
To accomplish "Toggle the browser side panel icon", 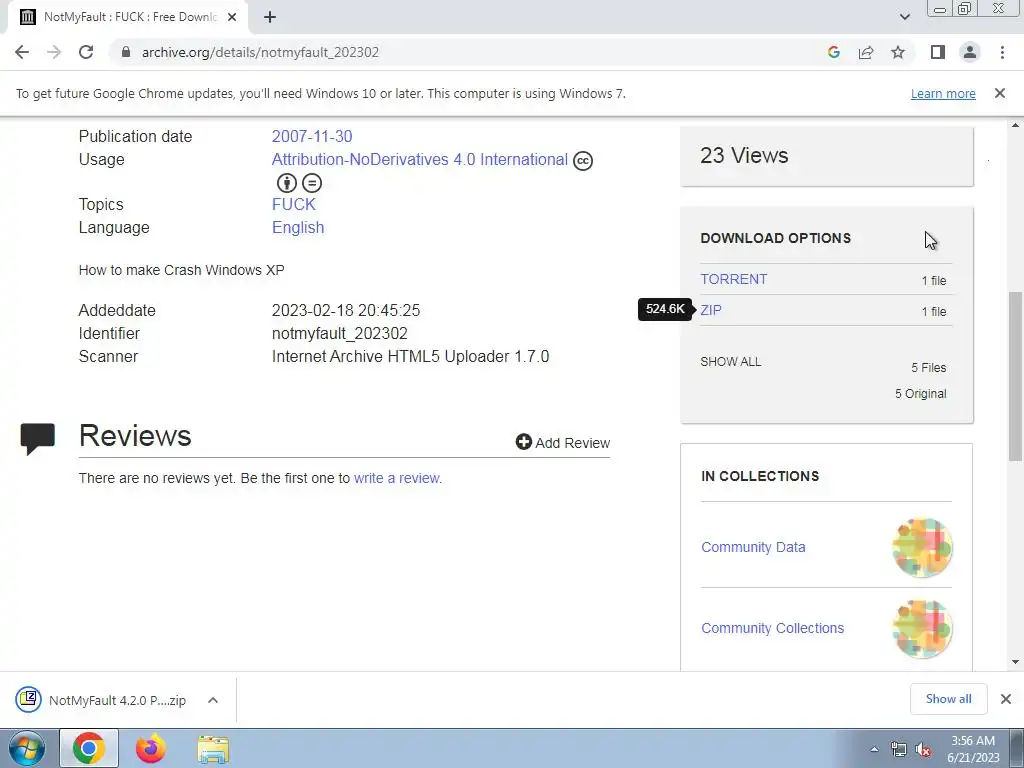I will [938, 52].
